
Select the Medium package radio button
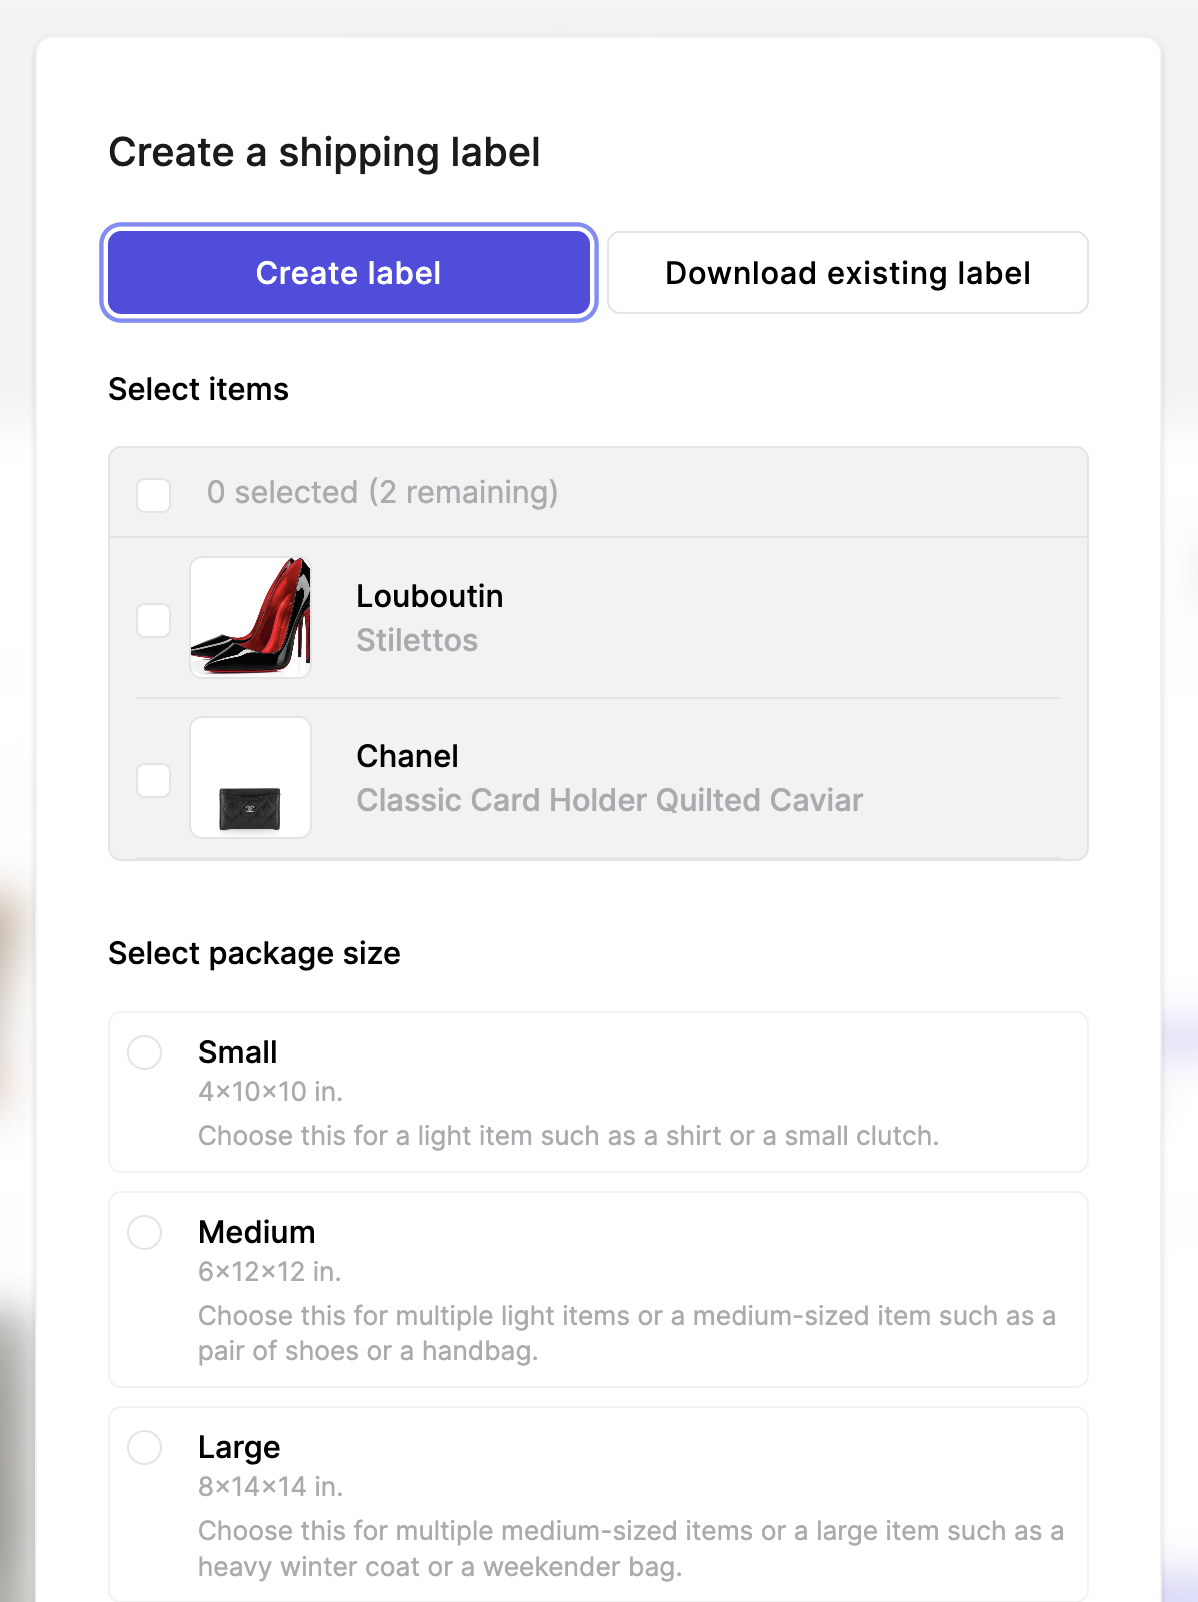145,1232
